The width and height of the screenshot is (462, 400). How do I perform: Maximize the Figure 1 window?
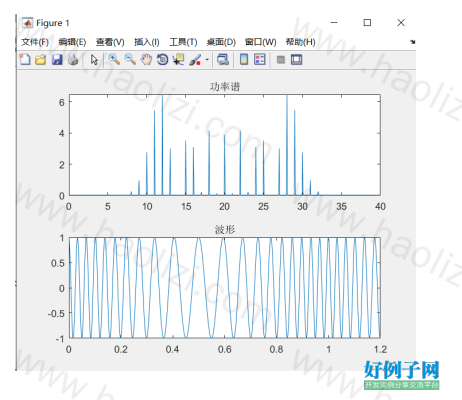367,23
